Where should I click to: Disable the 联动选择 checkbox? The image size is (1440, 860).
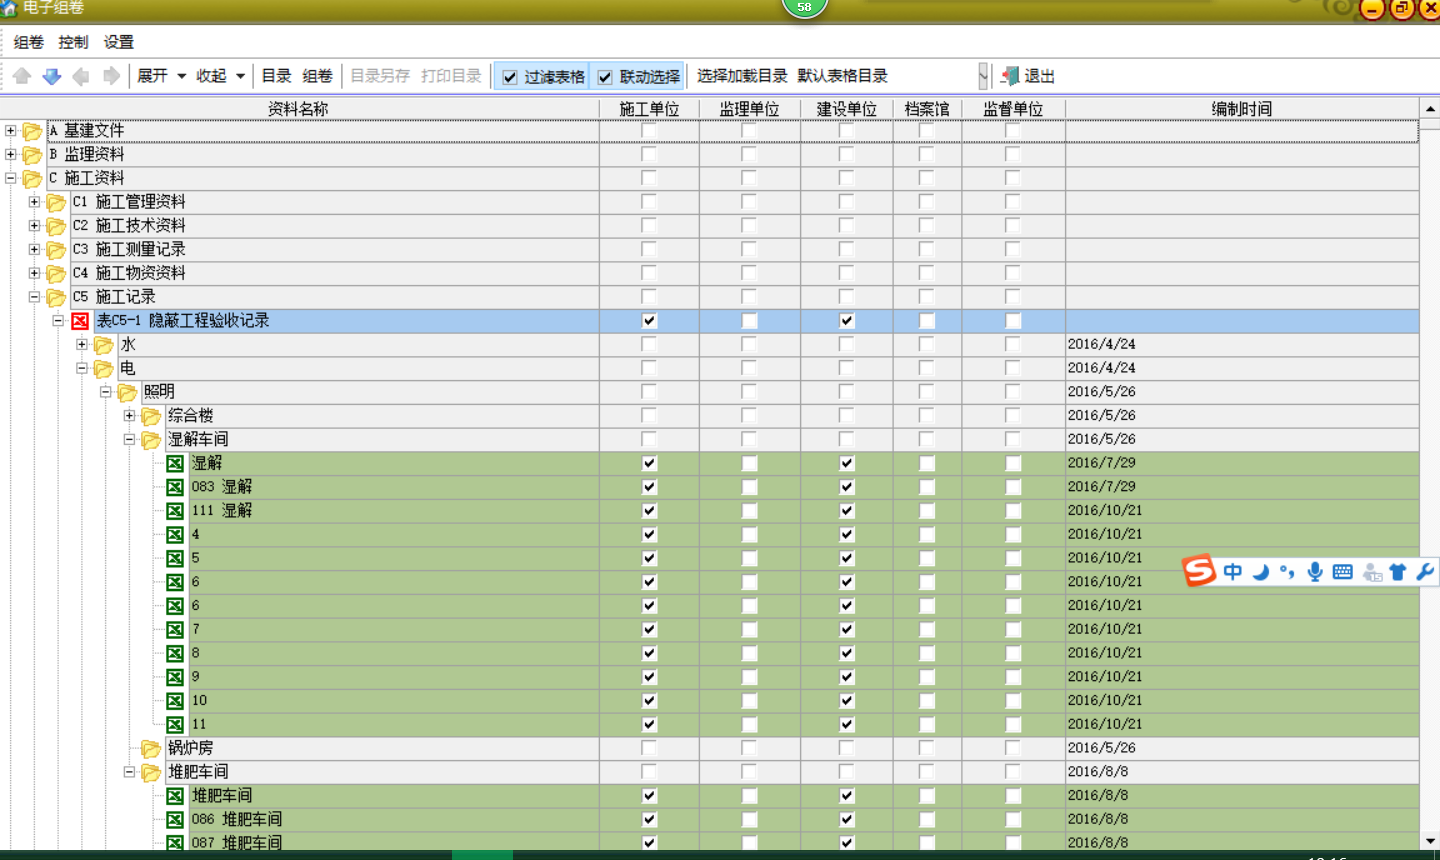[x=605, y=77]
